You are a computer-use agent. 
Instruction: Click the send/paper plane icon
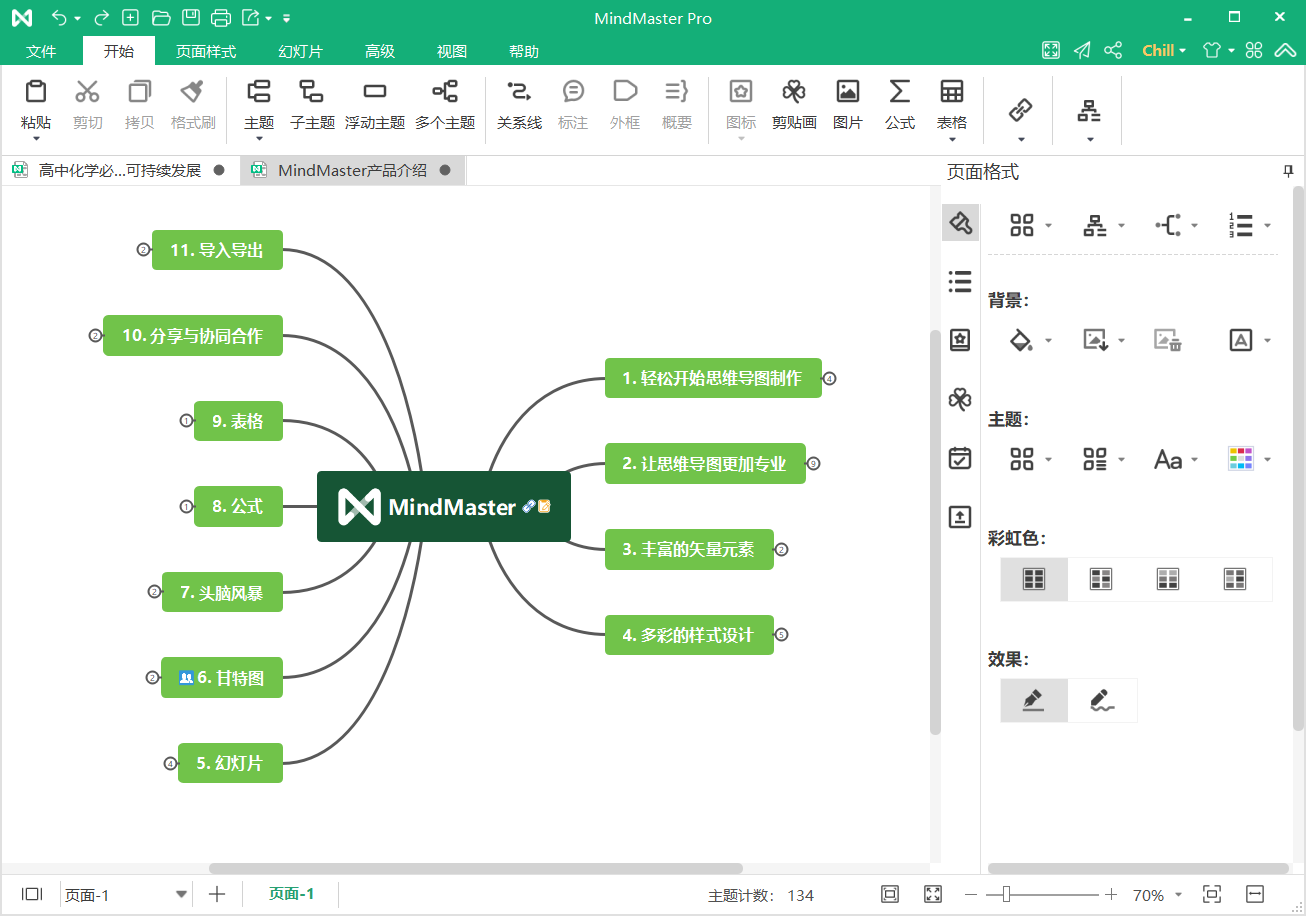[x=1082, y=50]
